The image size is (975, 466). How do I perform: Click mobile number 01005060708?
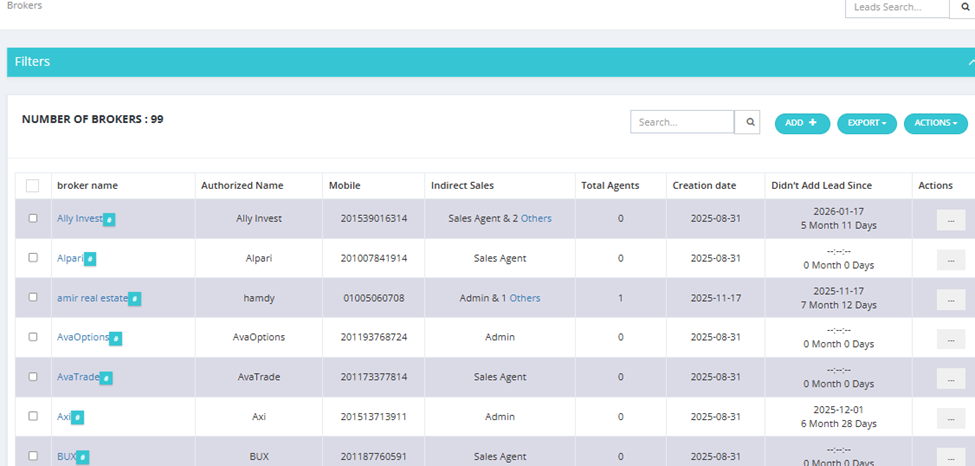click(x=374, y=298)
